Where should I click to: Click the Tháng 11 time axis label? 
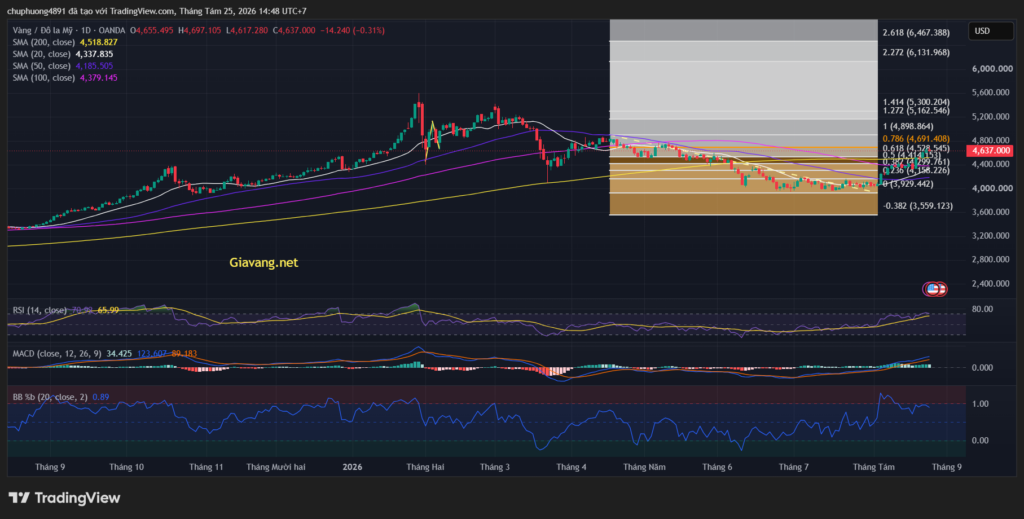coord(206,467)
